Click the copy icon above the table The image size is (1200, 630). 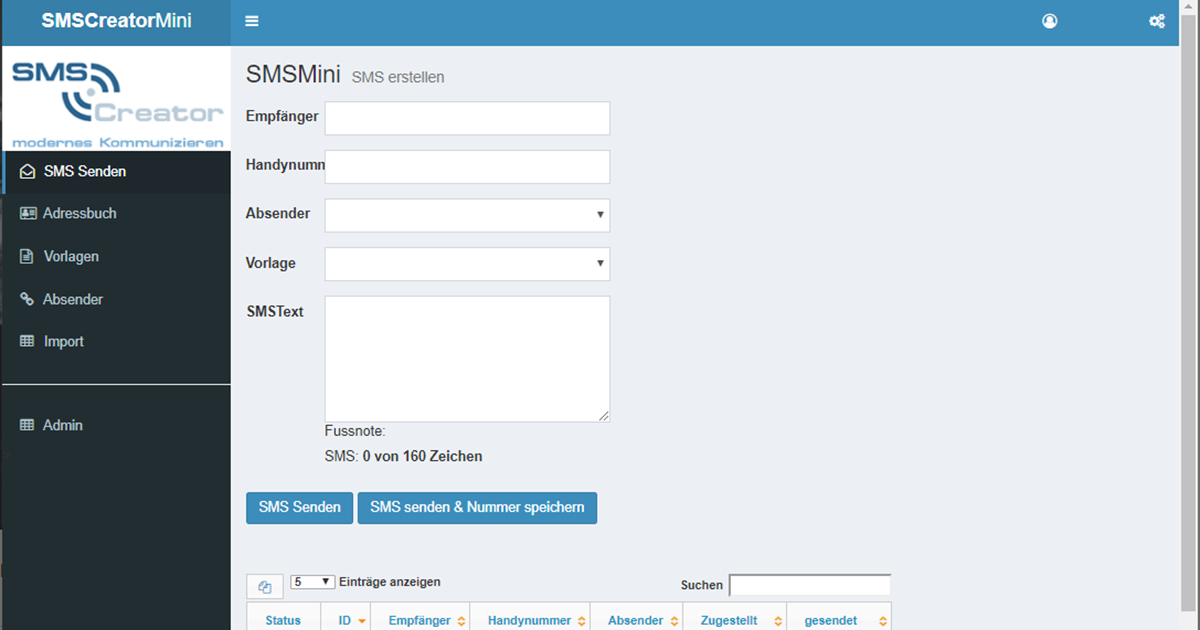pyautogui.click(x=265, y=588)
